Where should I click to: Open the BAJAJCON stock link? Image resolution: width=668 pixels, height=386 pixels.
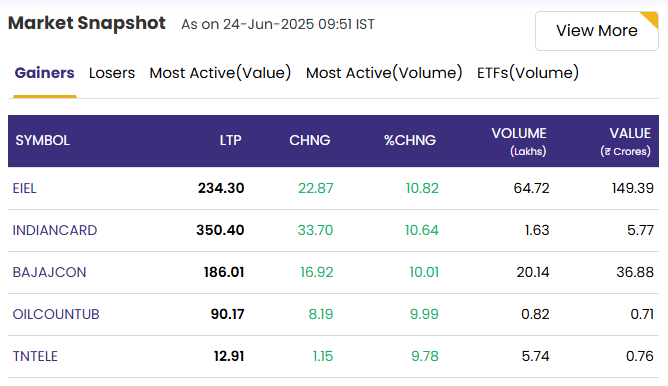pos(49,272)
